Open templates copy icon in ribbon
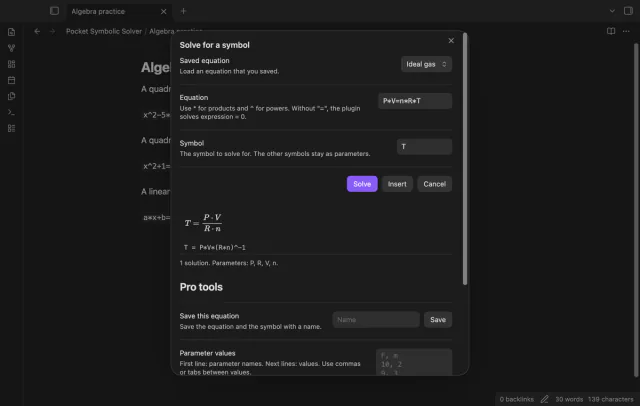This screenshot has width=640, height=406. pyautogui.click(x=11, y=96)
